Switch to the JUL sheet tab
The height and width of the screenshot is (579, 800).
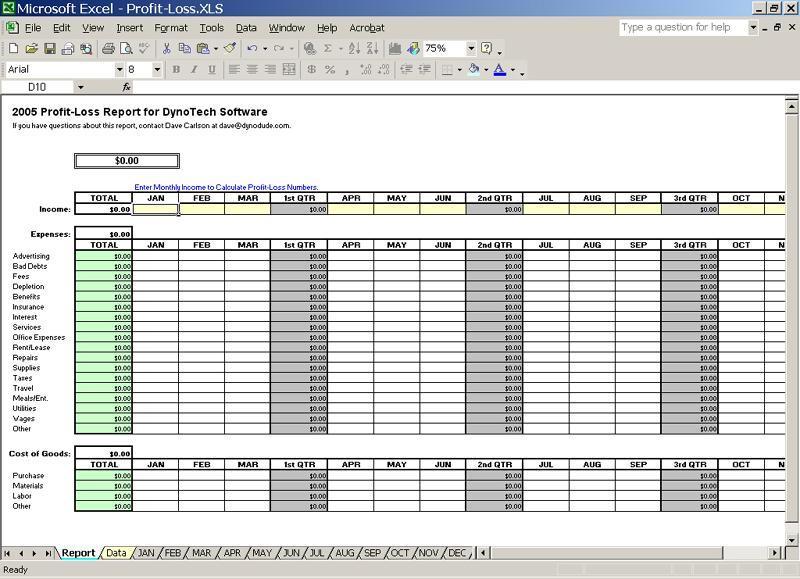pos(317,553)
